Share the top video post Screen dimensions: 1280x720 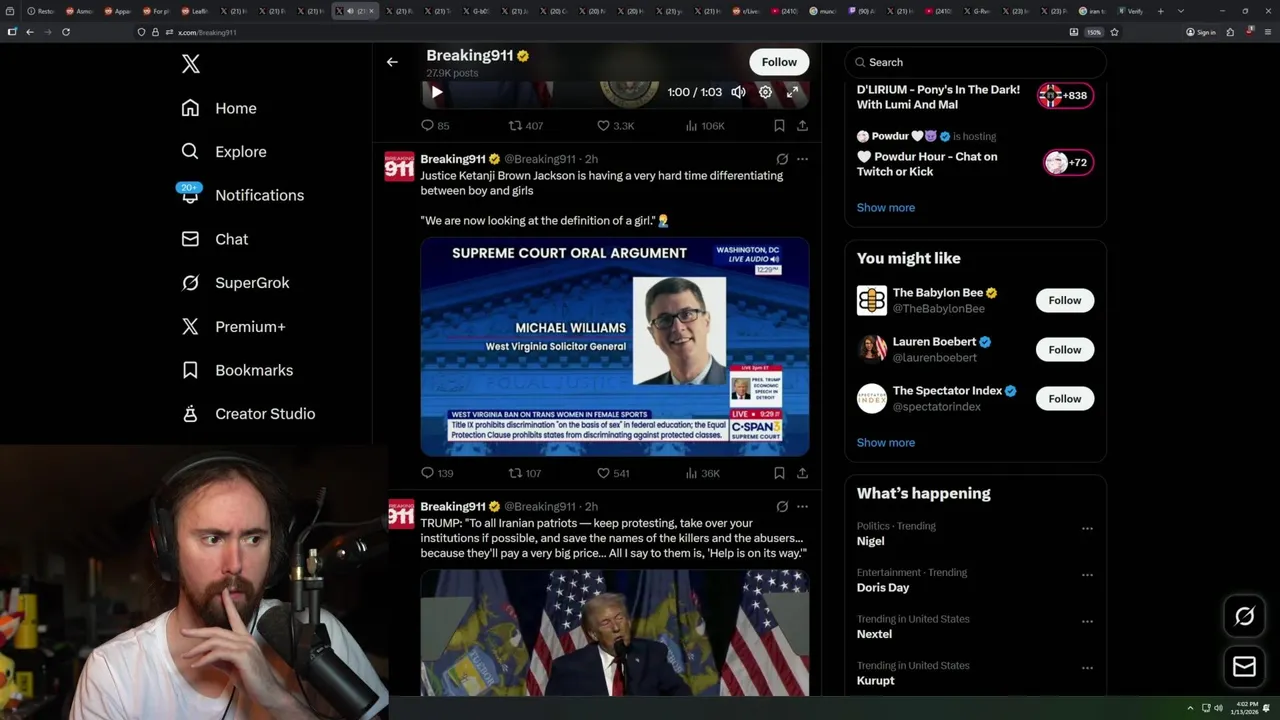click(x=802, y=126)
